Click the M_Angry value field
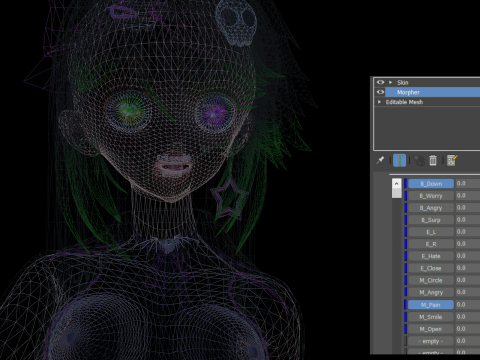480x360 pixels. point(468,292)
